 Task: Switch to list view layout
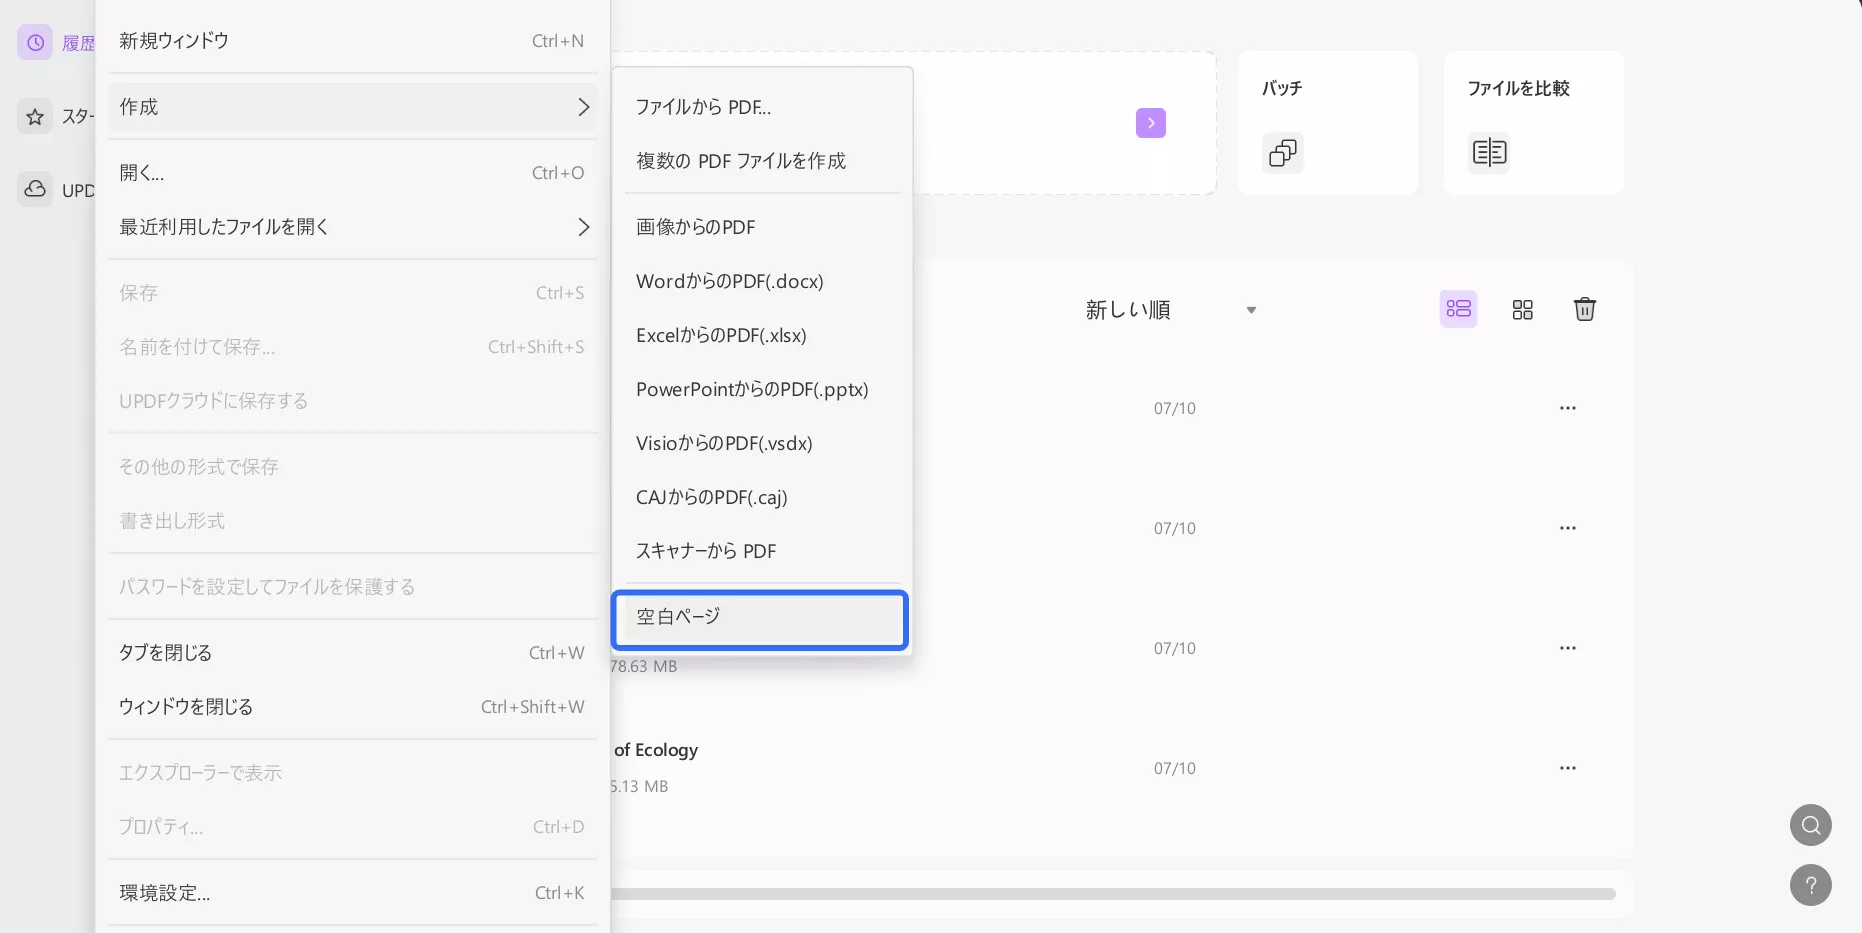[1459, 309]
